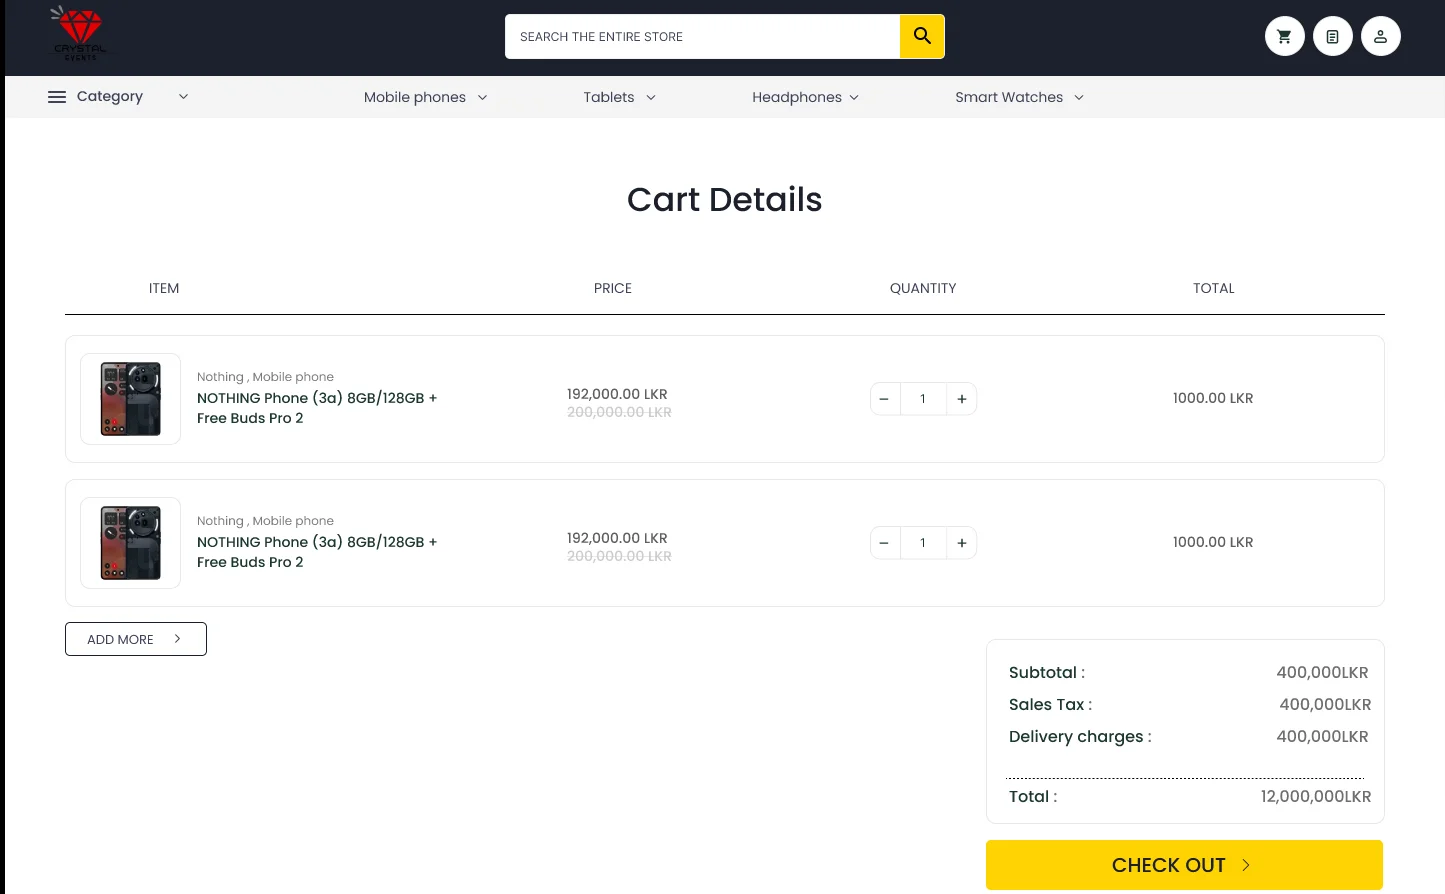Open the user account icon
Image resolution: width=1445 pixels, height=894 pixels.
1380,36
